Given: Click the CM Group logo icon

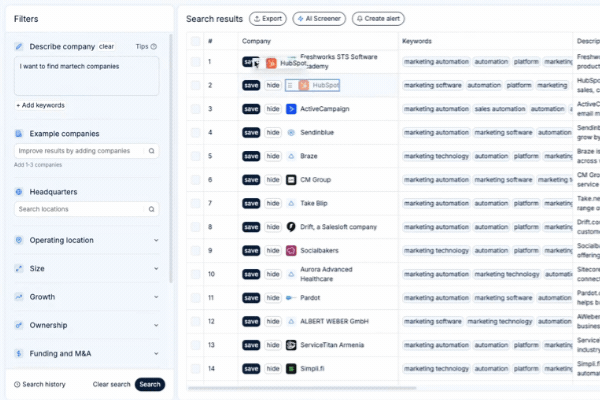Looking at the screenshot, I should tap(291, 180).
